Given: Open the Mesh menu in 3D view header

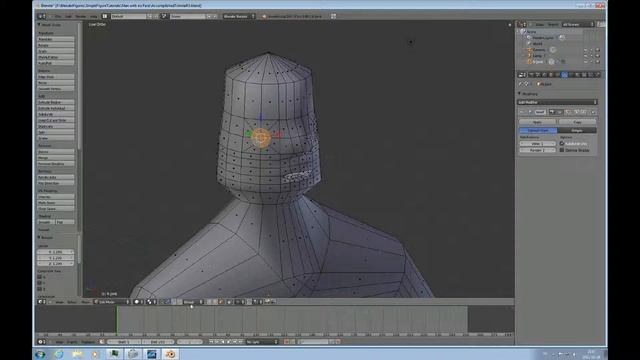Looking at the screenshot, I should 85,302.
